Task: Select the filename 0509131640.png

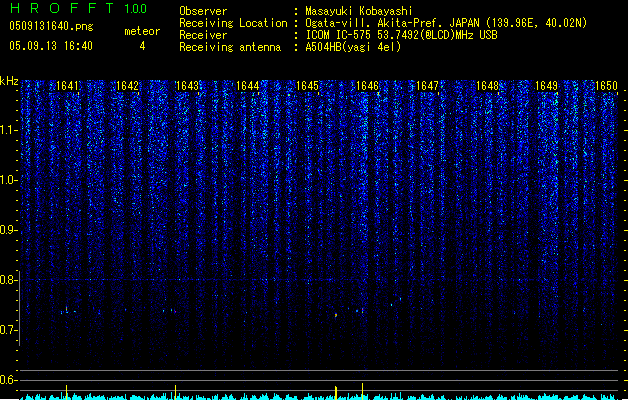Action: pos(51,26)
